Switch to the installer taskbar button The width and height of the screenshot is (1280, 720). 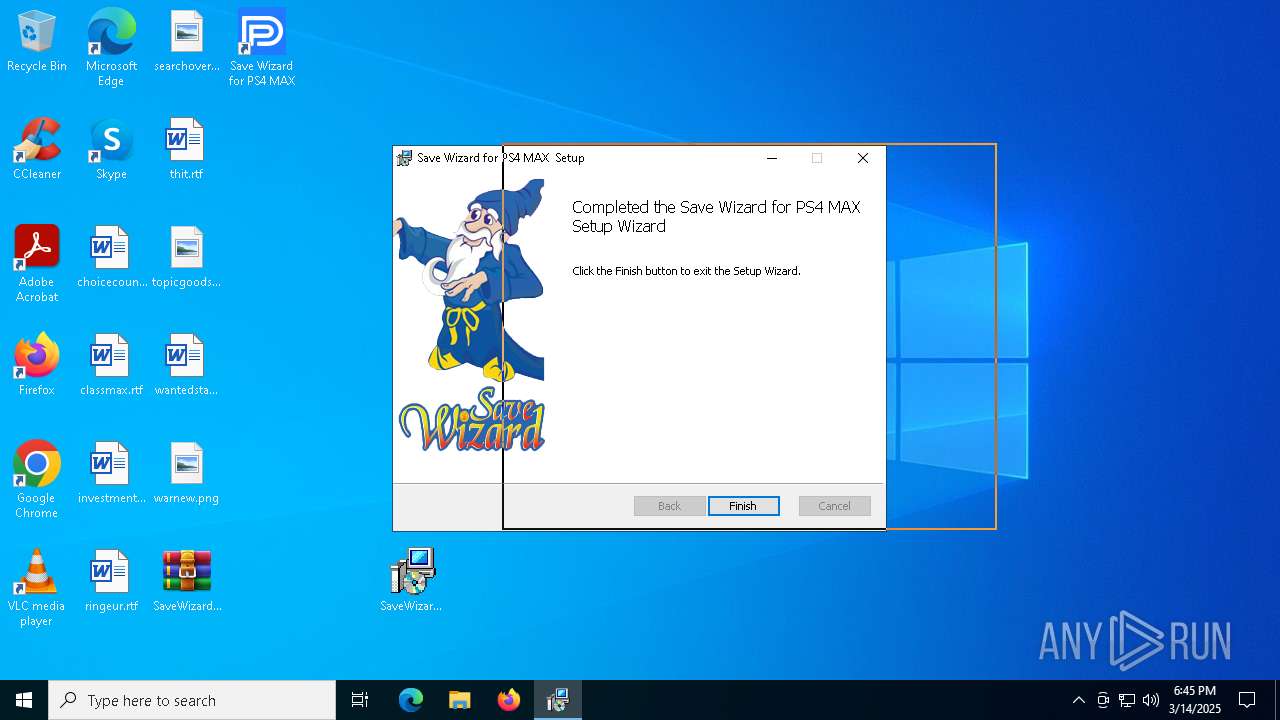pos(558,700)
